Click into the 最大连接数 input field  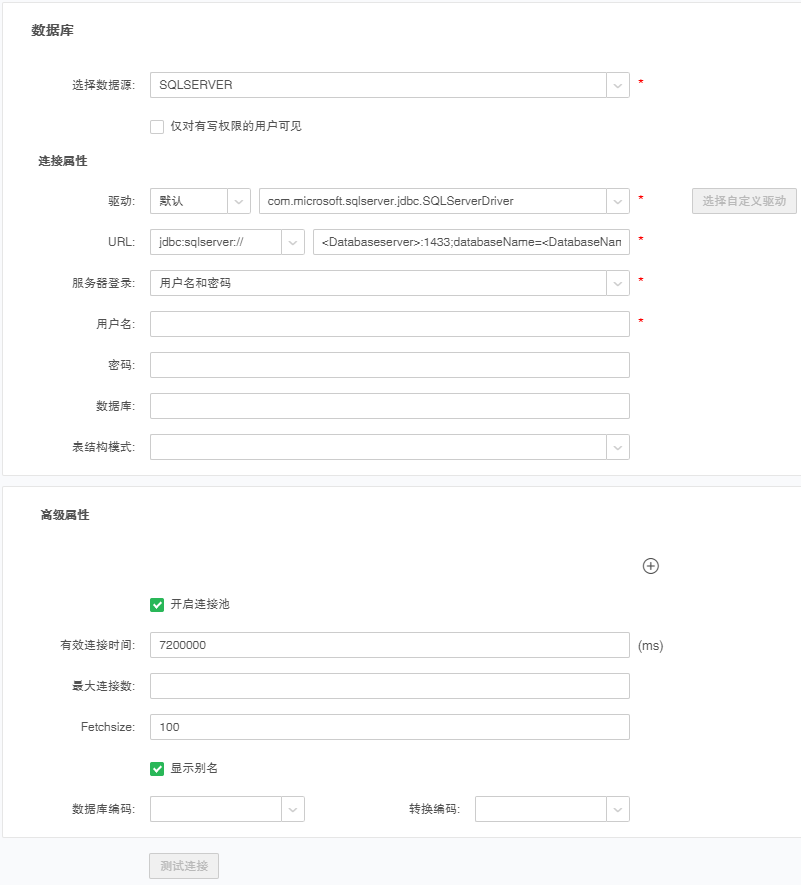click(389, 686)
